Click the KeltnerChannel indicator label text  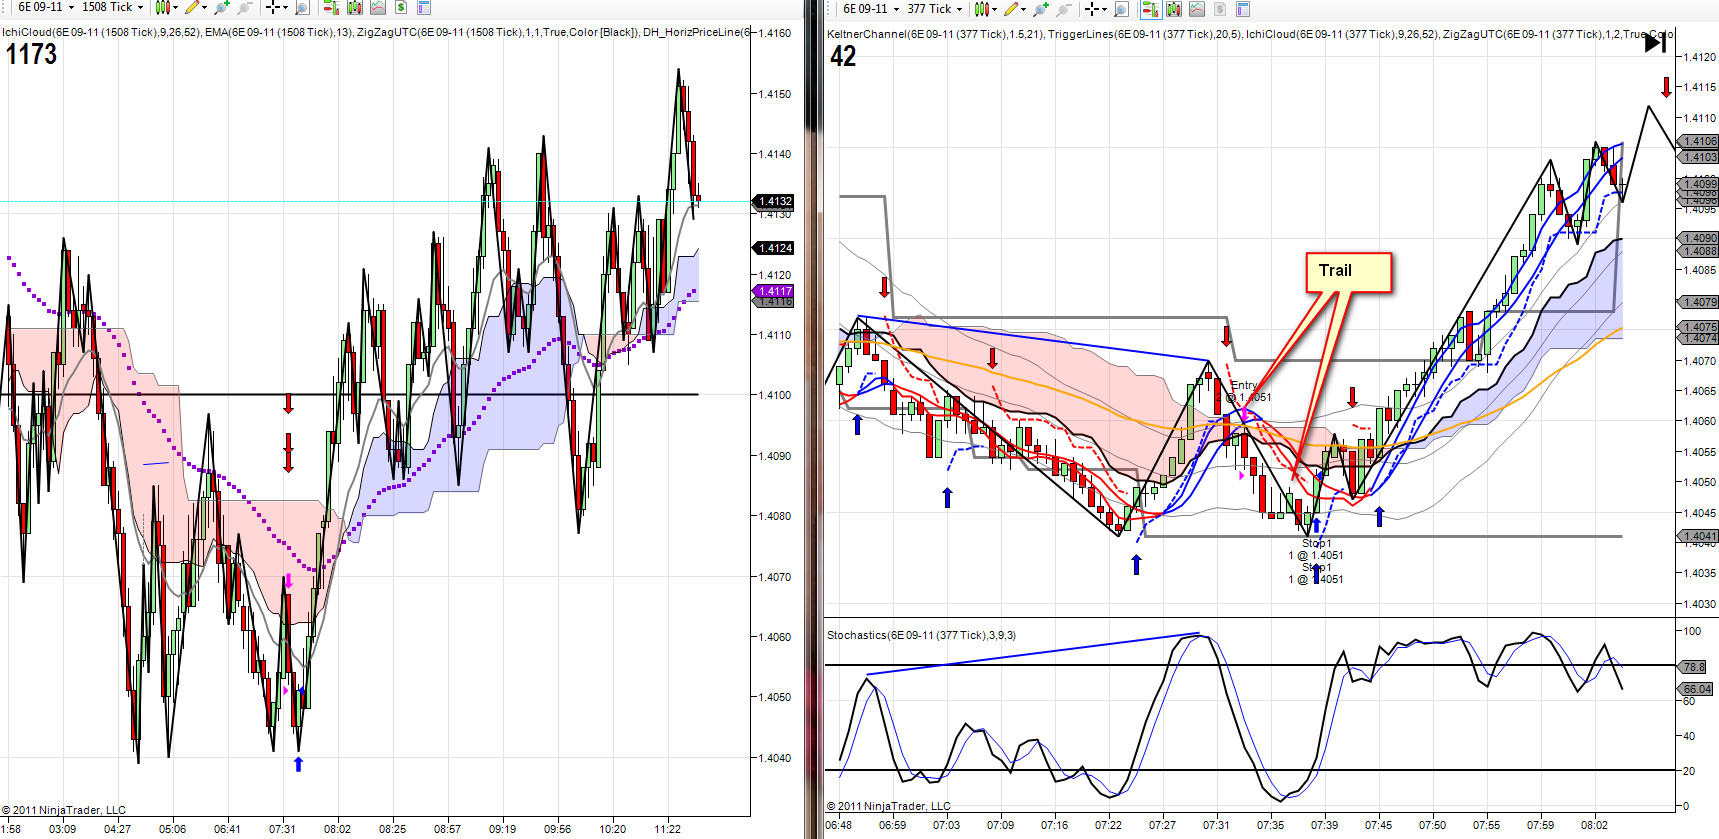pos(935,34)
